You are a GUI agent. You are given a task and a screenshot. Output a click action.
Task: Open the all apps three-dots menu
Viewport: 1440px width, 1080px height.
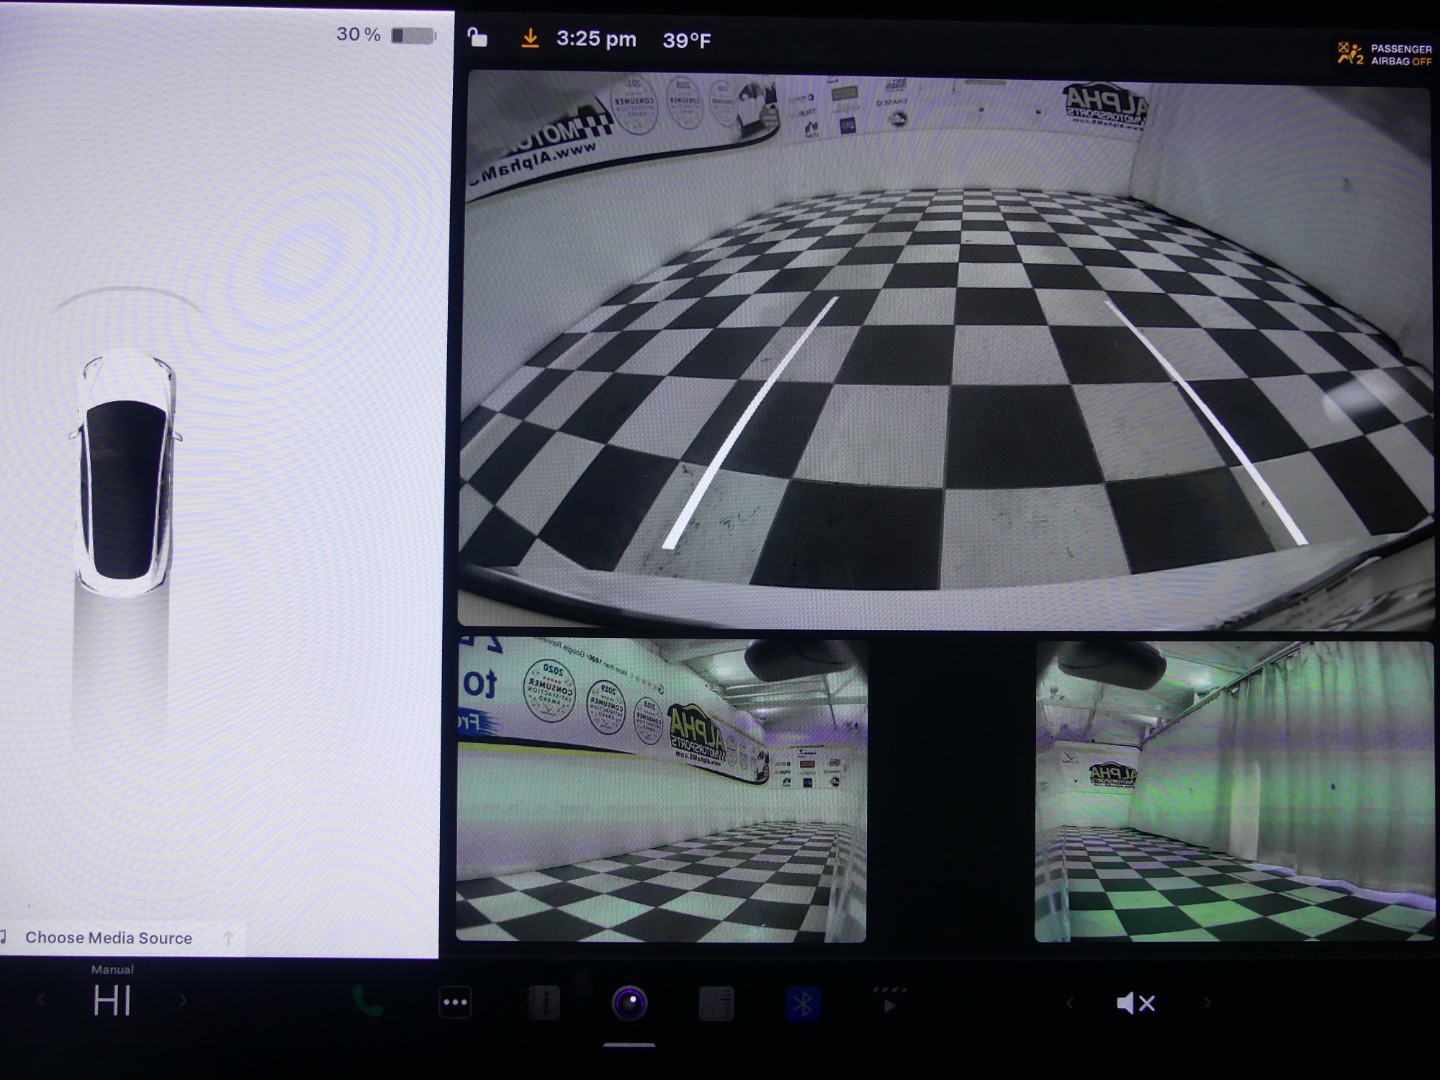click(x=455, y=1002)
